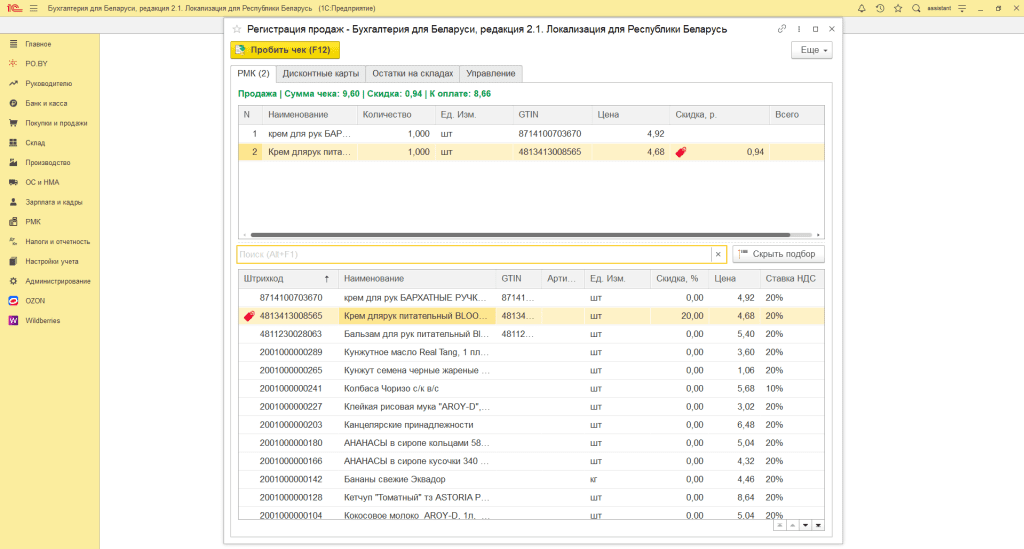This screenshot has height=549, width=1024.
Task: Switch to РМК (2) tab
Action: [253, 73]
